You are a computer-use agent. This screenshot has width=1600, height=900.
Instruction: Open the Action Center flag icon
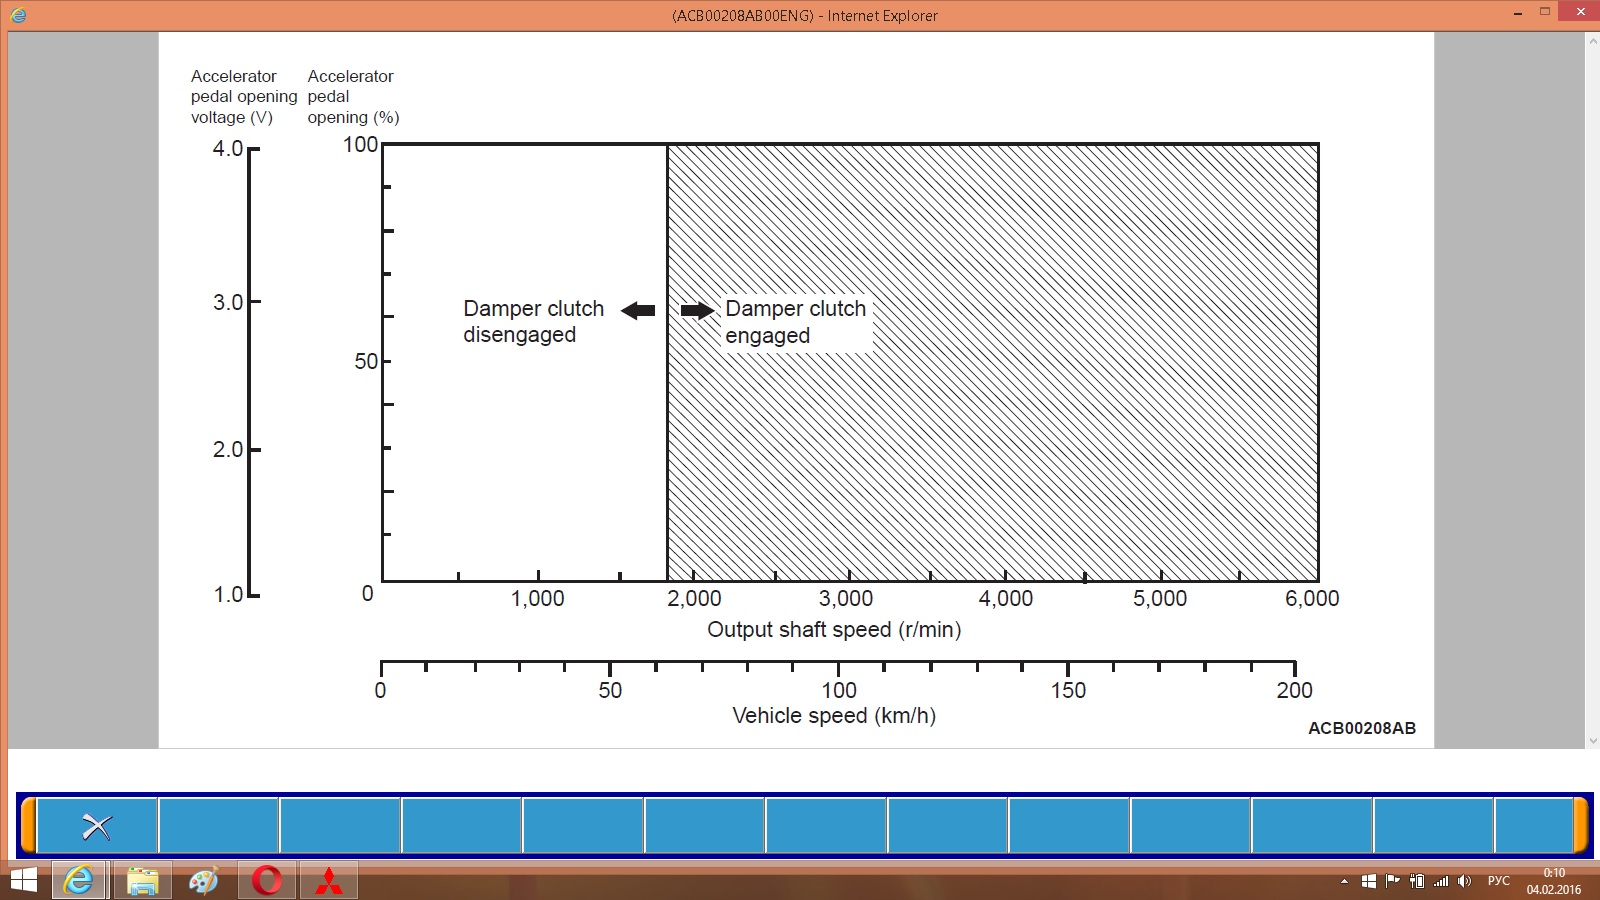point(1392,881)
